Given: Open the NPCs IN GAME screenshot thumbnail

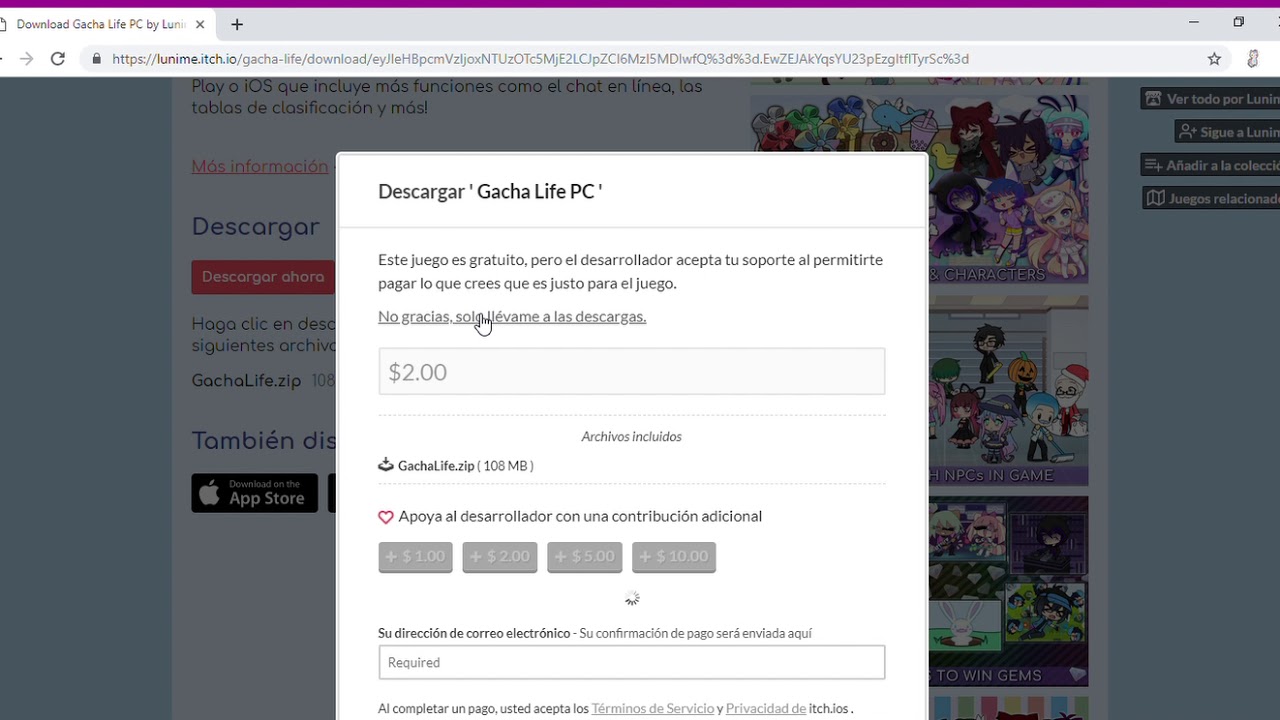Looking at the screenshot, I should (x=1008, y=390).
